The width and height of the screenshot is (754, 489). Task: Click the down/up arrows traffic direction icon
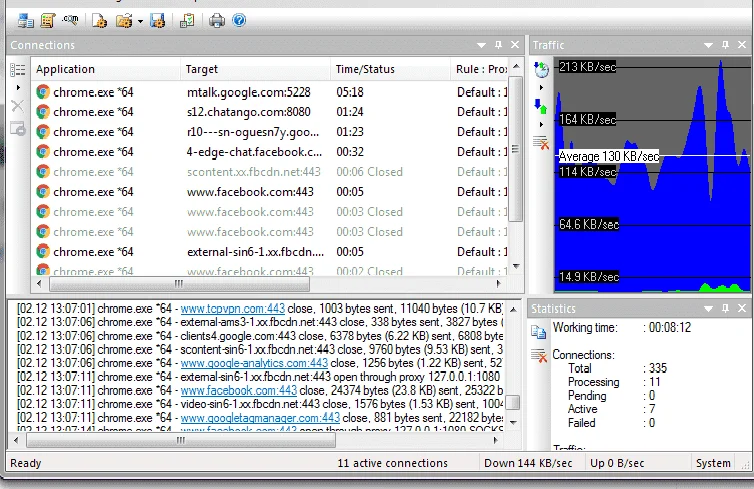click(541, 106)
